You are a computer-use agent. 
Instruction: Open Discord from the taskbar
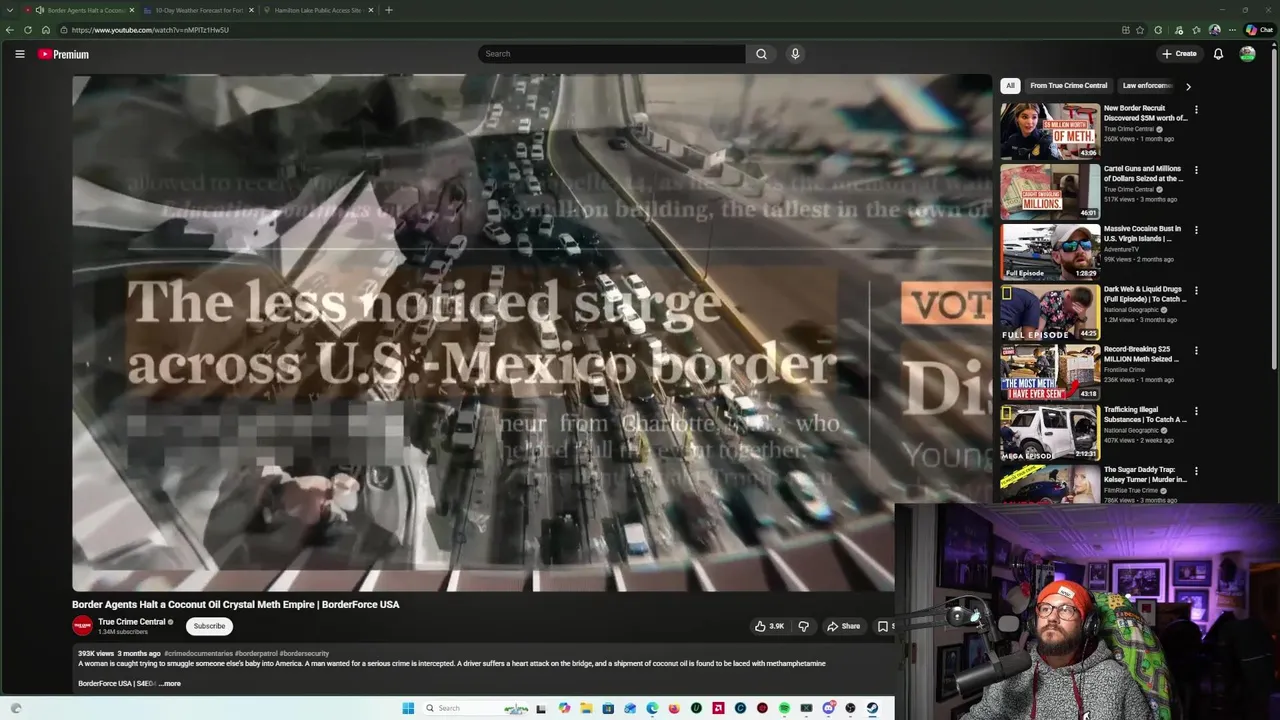coord(828,708)
